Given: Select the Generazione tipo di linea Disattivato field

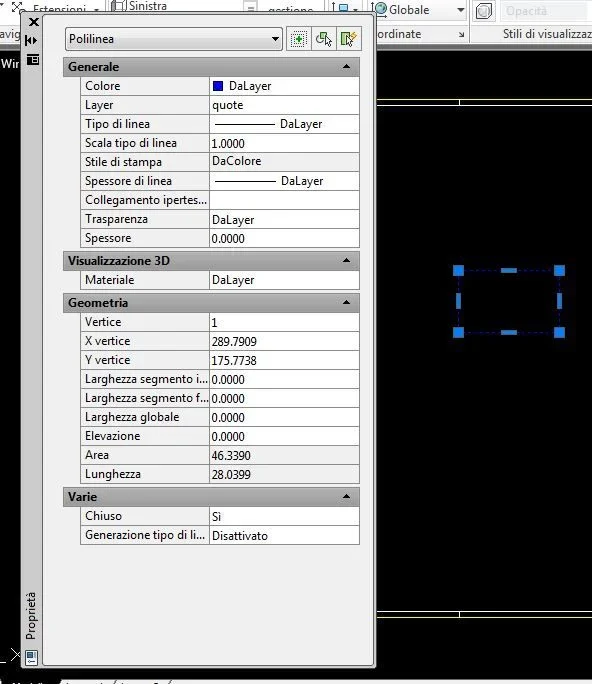Looking at the screenshot, I should 284,535.
